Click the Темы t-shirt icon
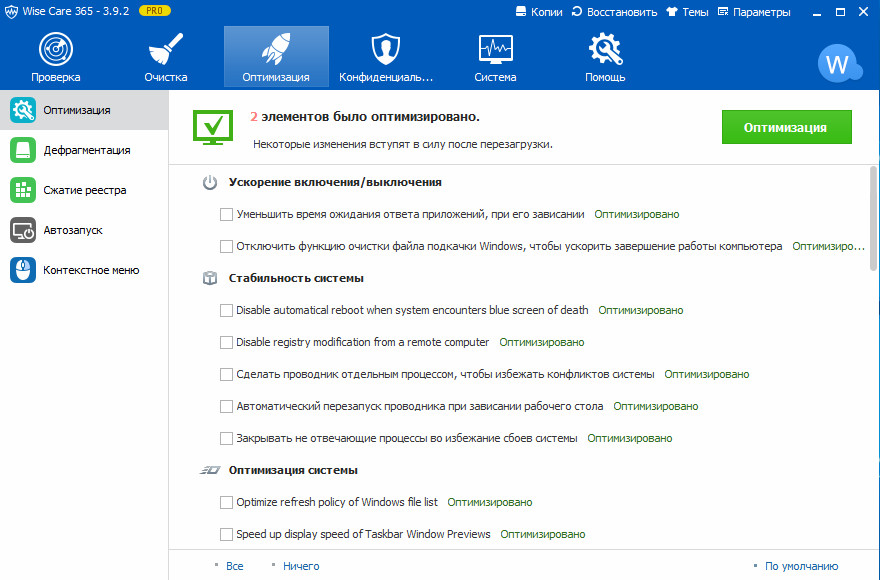Image resolution: width=880 pixels, height=580 pixels. (672, 12)
